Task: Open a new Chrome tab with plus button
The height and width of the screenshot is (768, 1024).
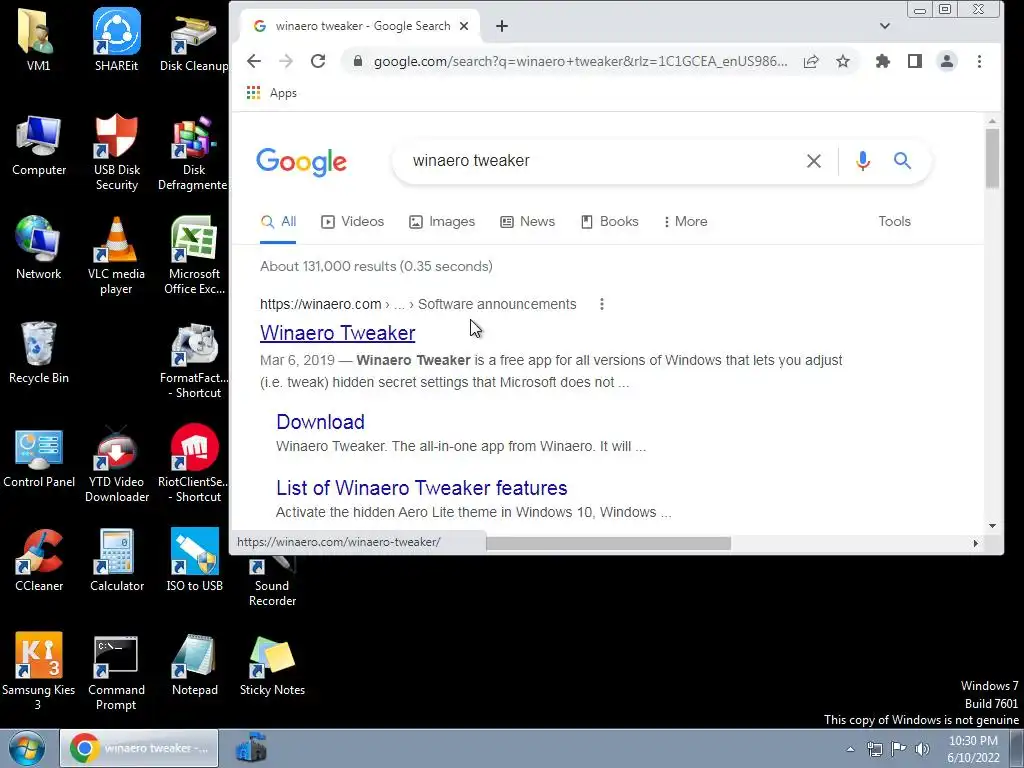Action: point(502,26)
